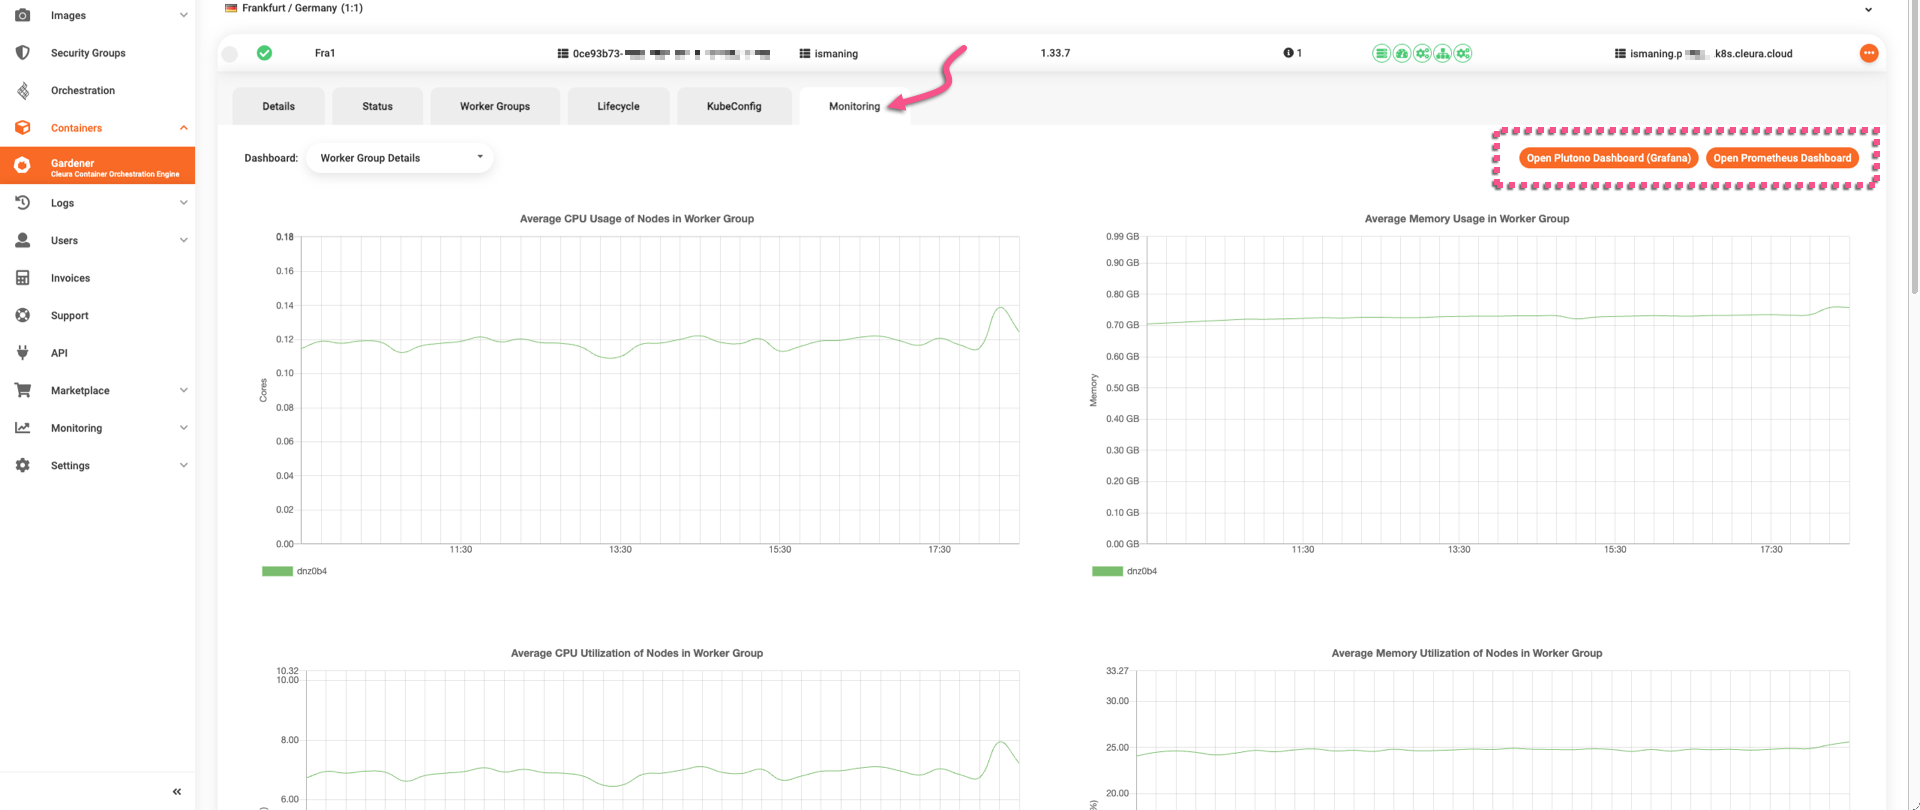Expand the Users sidebar section chevron
1920x810 pixels.
tap(183, 240)
